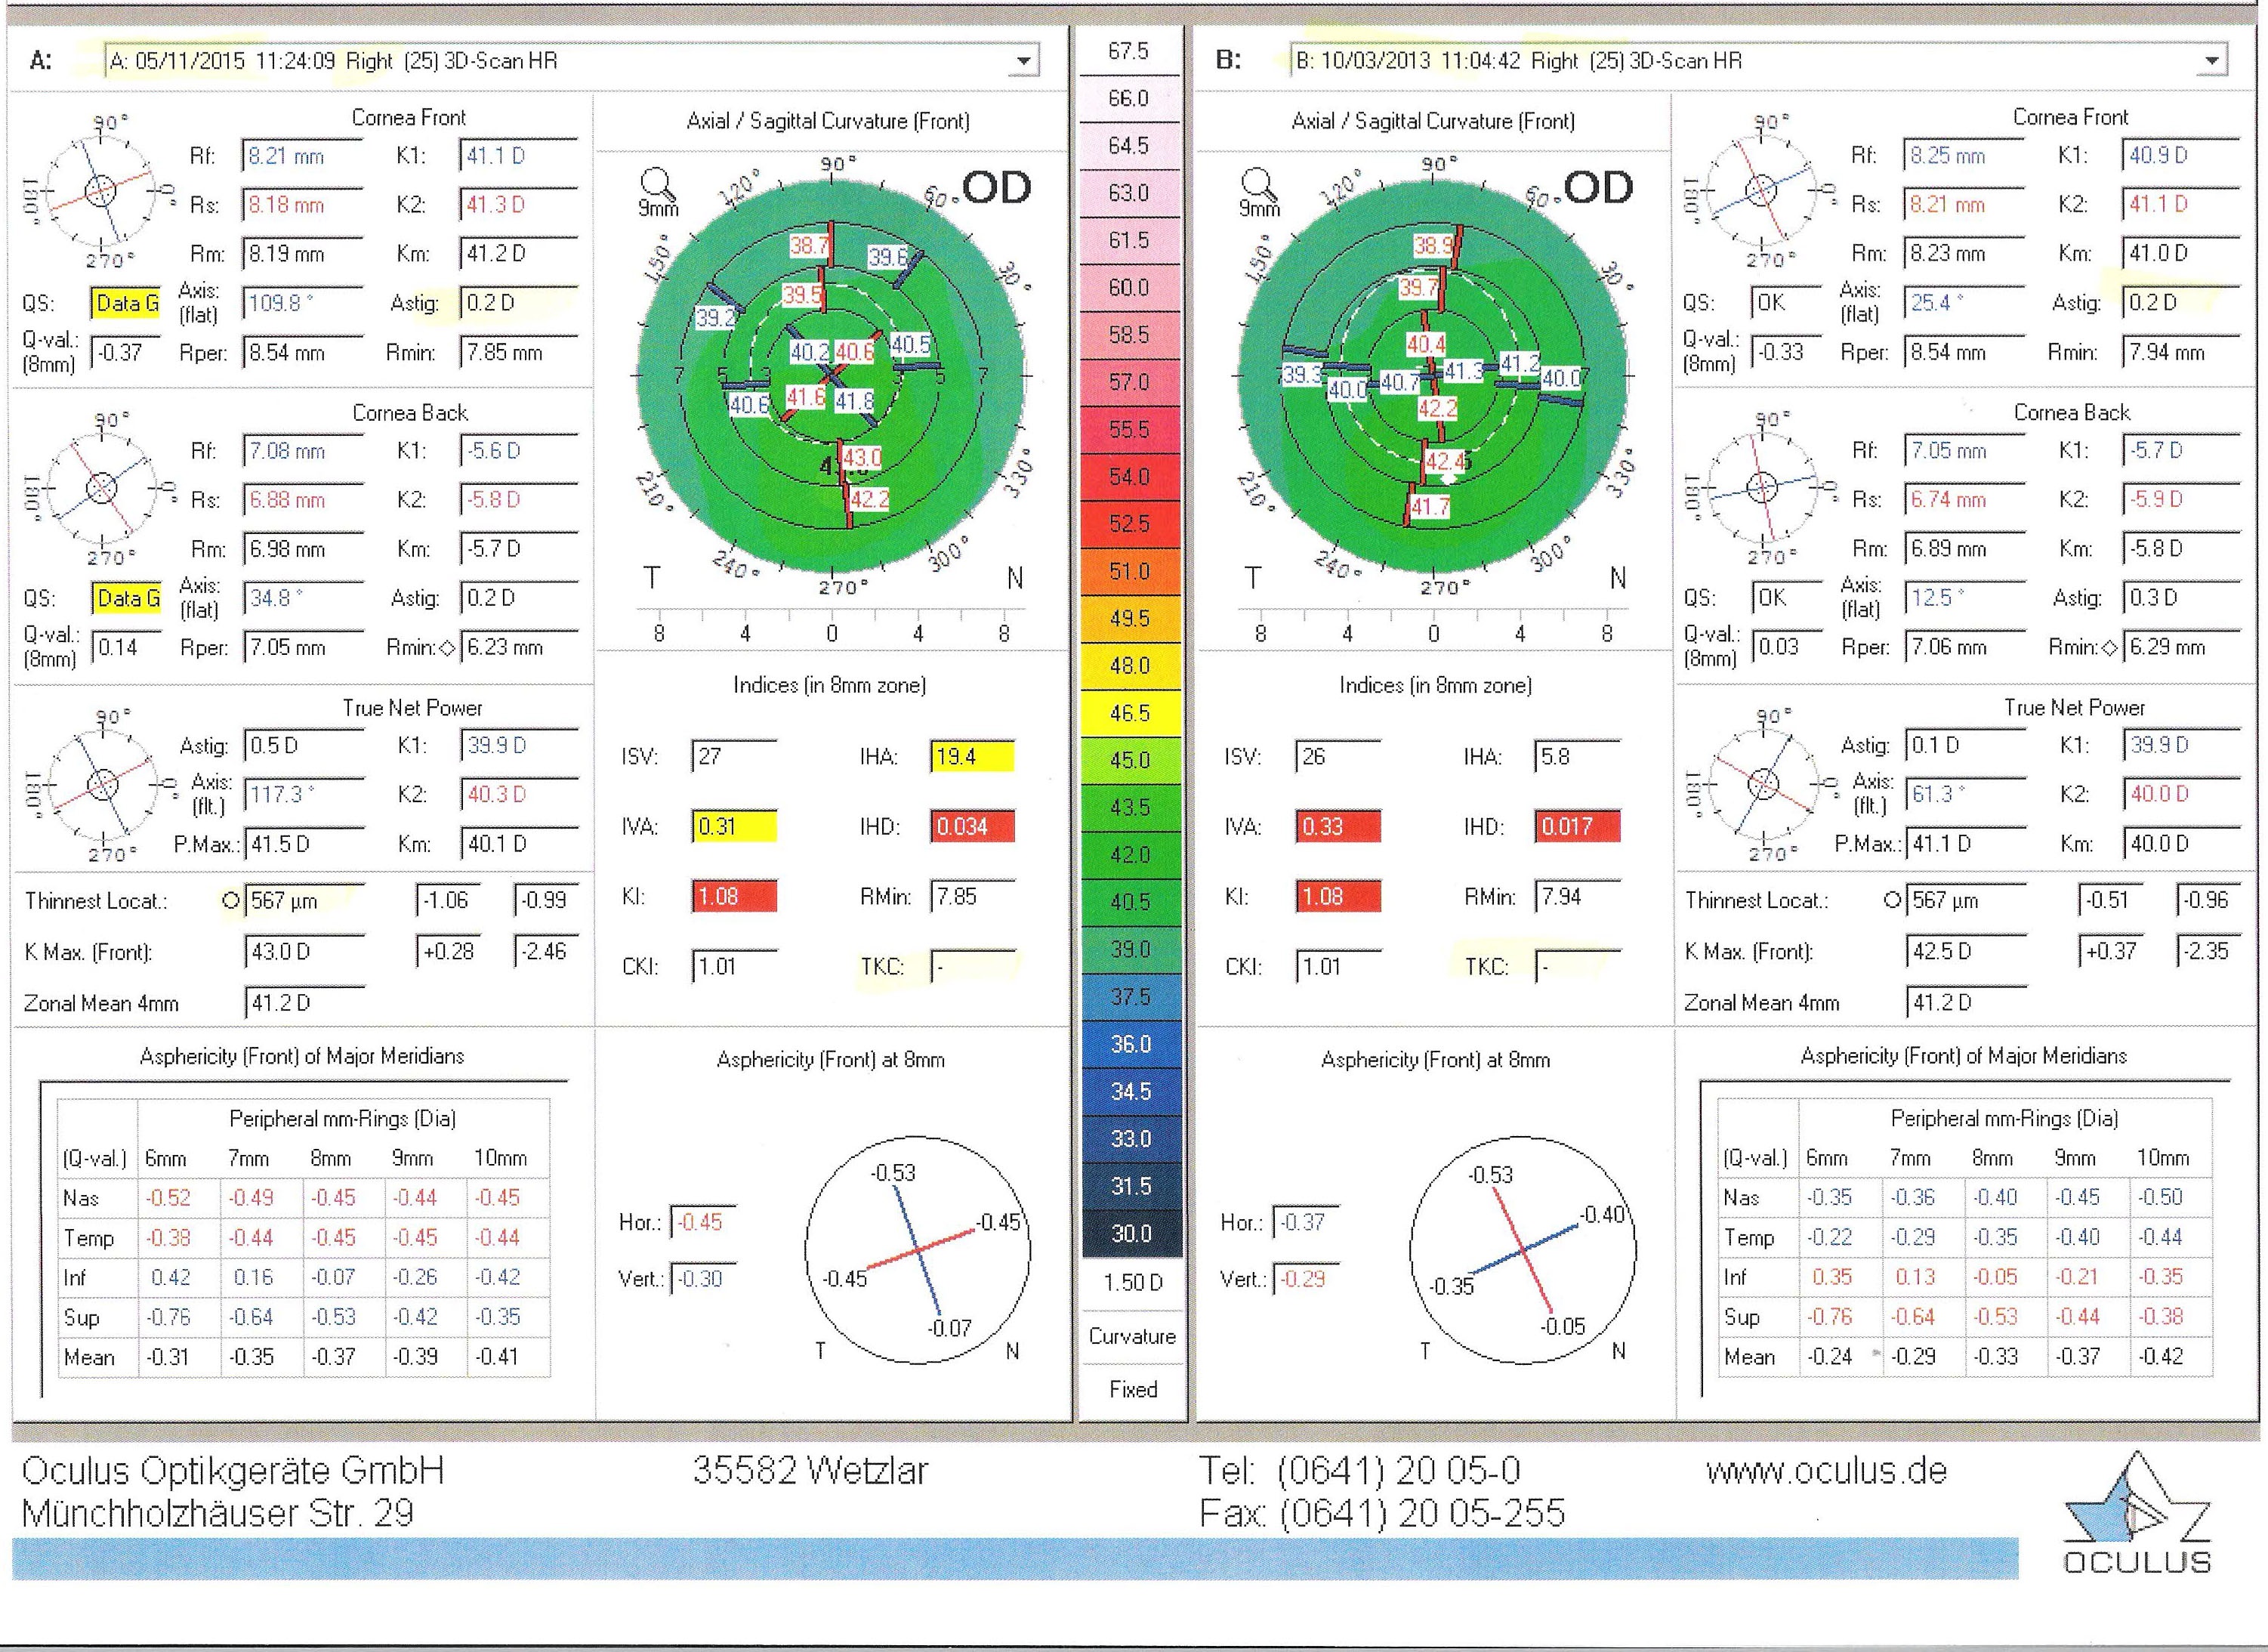The height and width of the screenshot is (1652, 2268).
Task: Open the exam A selection dropdown arrow
Action: pyautogui.click(x=1023, y=61)
